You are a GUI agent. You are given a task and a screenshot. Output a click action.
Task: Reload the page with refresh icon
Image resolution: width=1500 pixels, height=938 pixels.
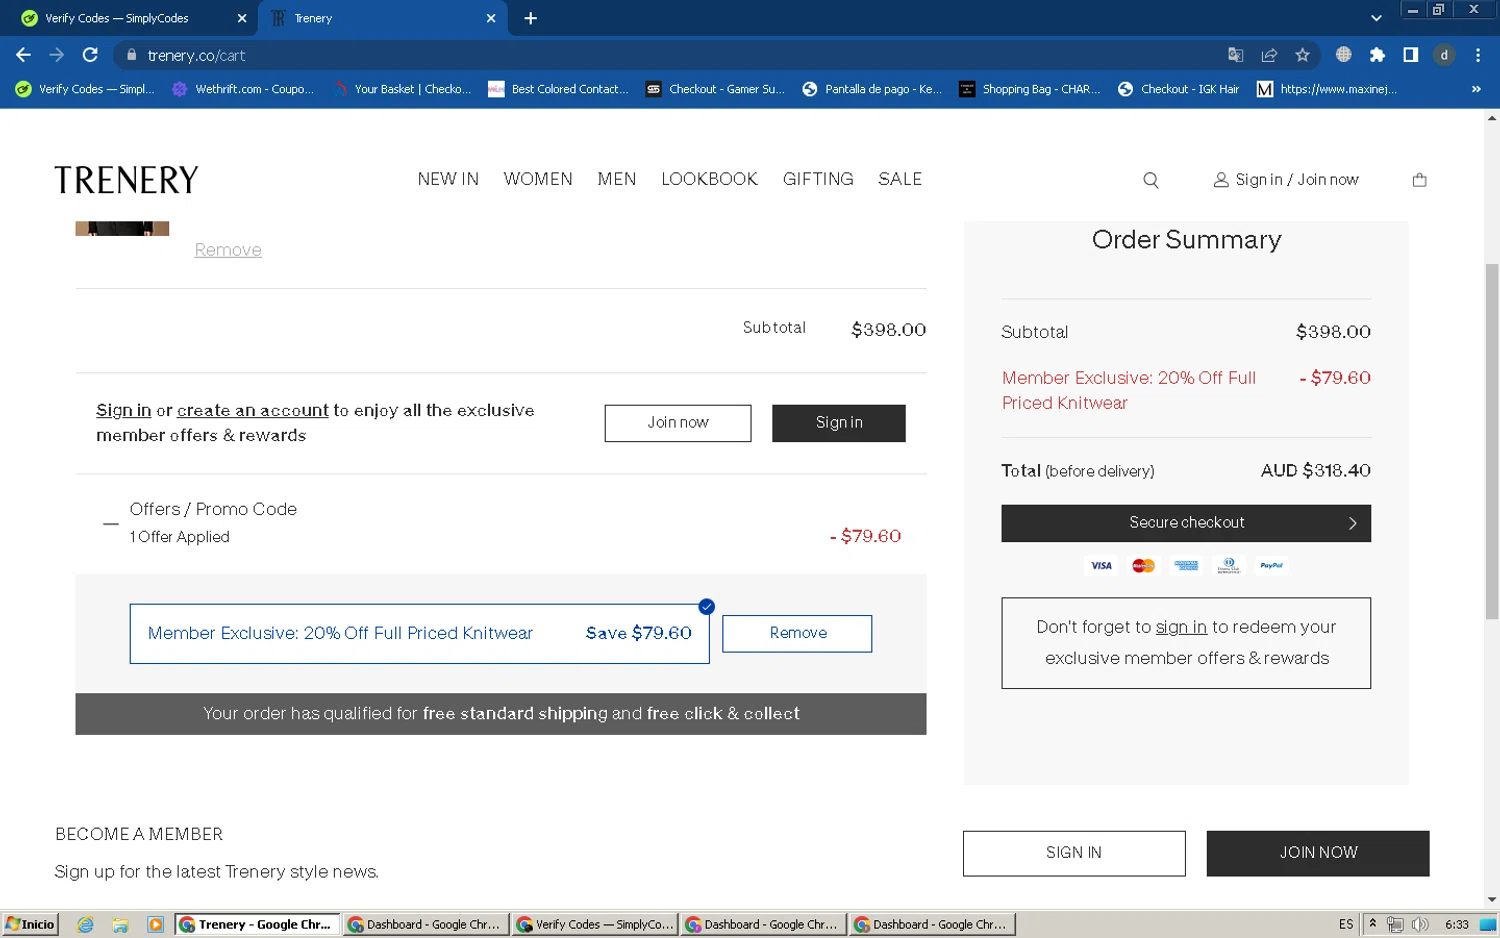[90, 55]
